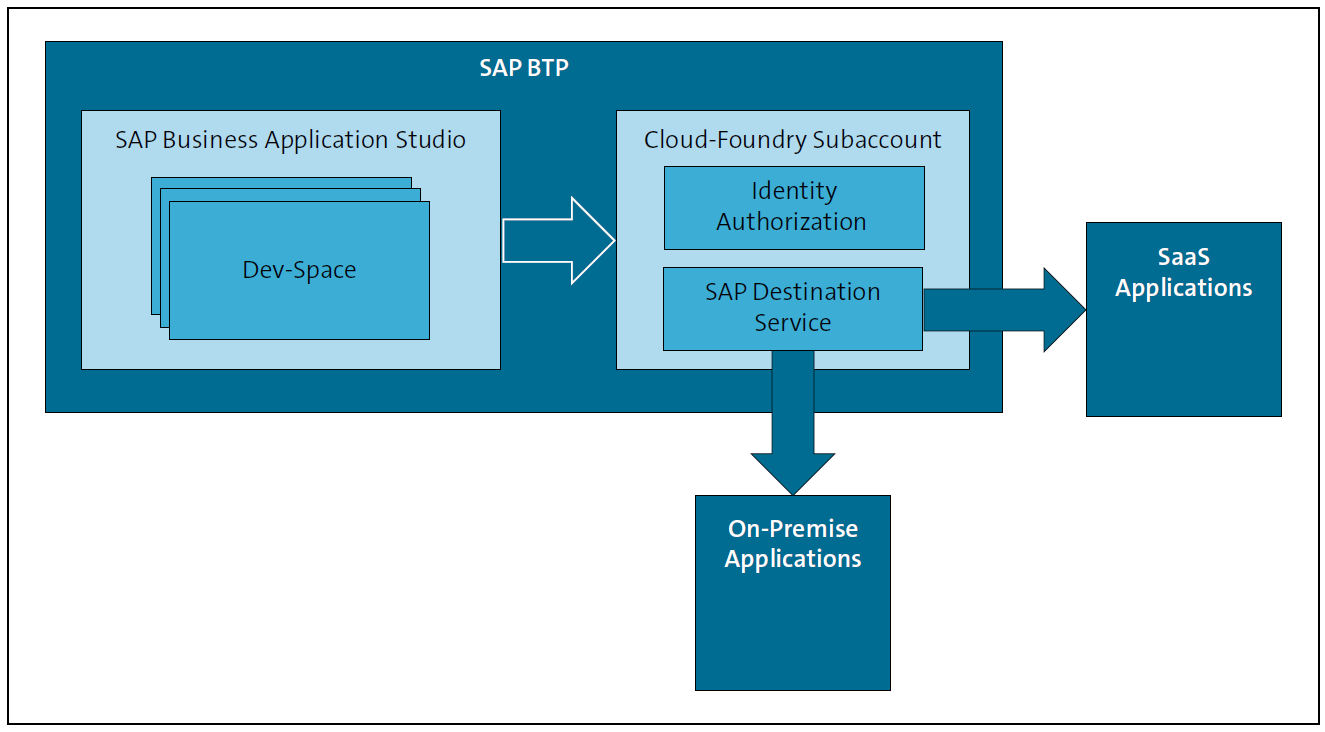The image size is (1325, 732).
Task: Click the SAP Business Application Studio heading text
Action: 290,140
